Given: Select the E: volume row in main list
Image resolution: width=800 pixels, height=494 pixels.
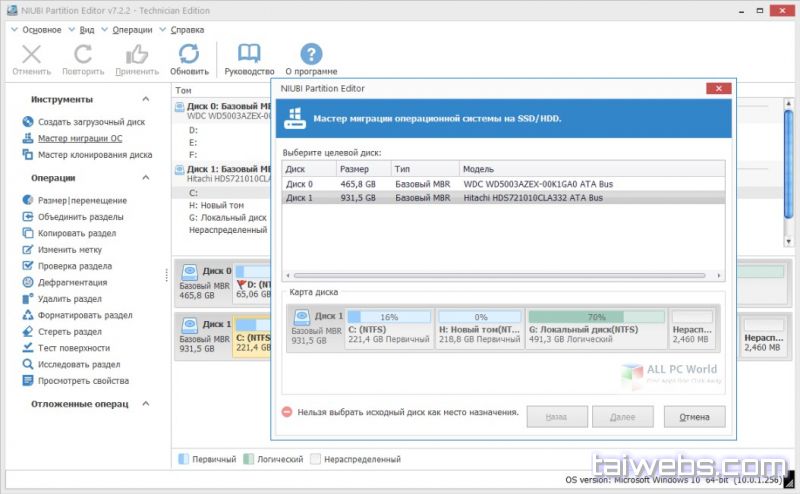Looking at the screenshot, I should 193,142.
